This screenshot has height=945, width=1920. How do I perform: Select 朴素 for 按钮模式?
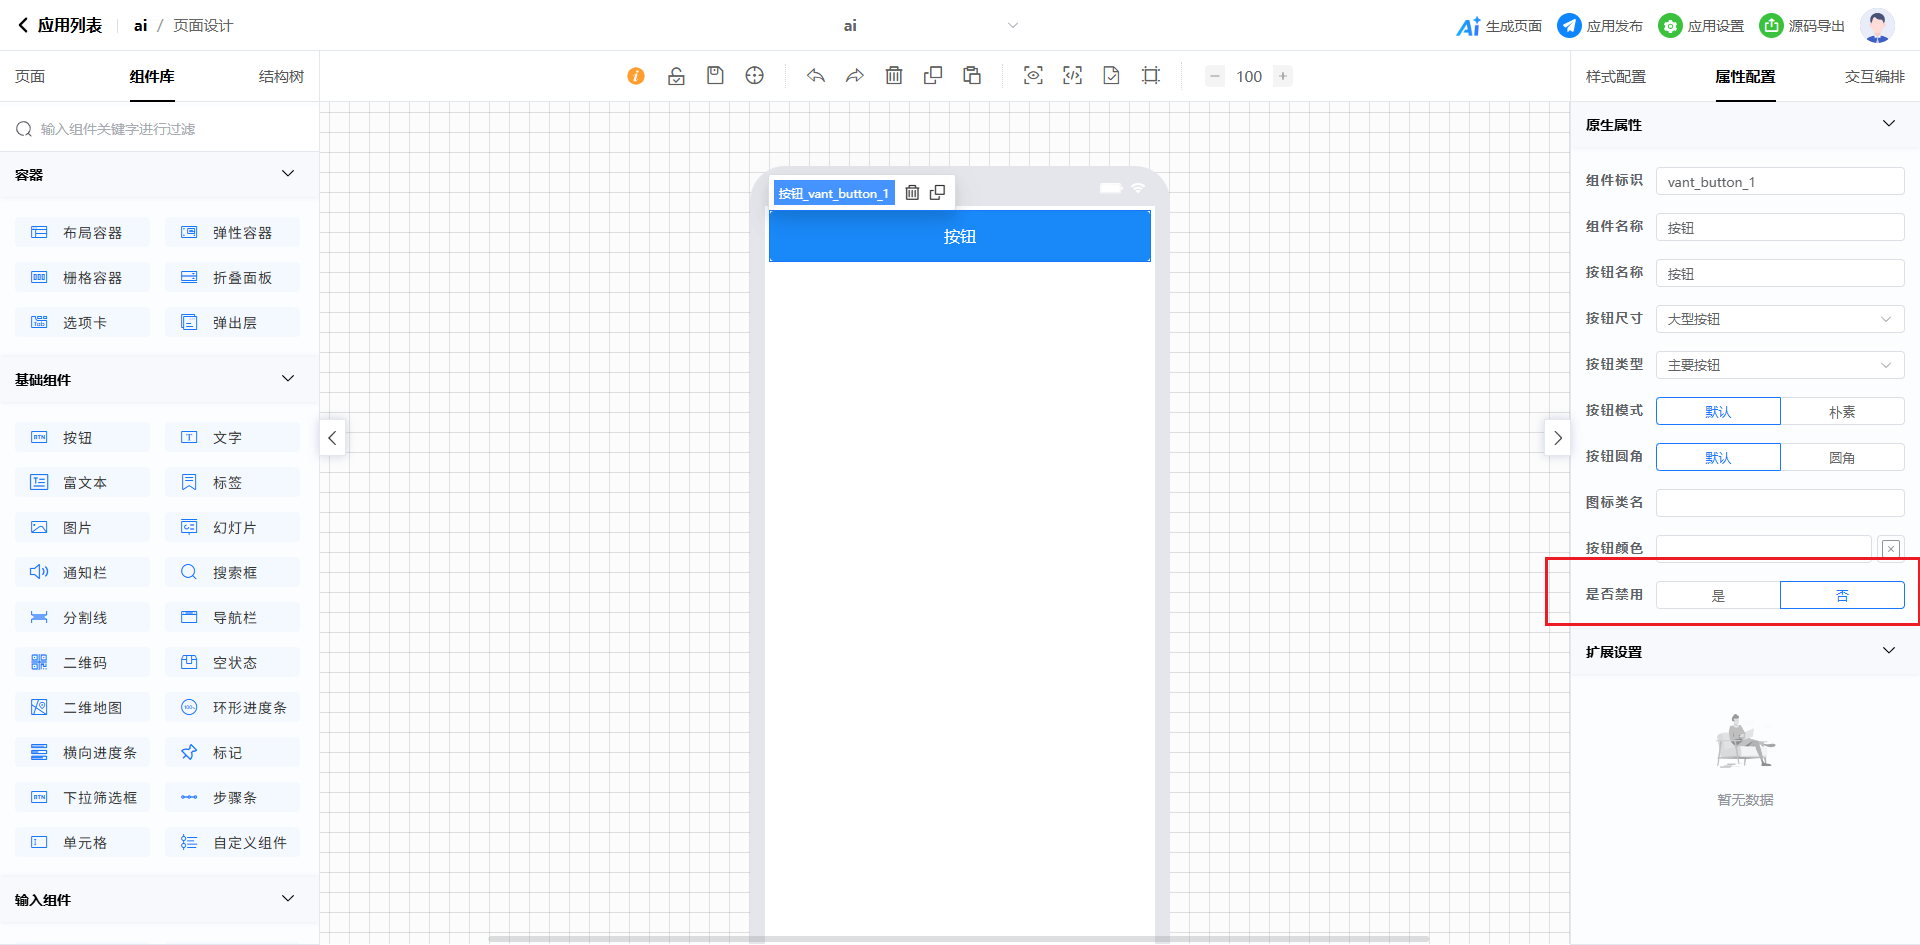point(1842,411)
